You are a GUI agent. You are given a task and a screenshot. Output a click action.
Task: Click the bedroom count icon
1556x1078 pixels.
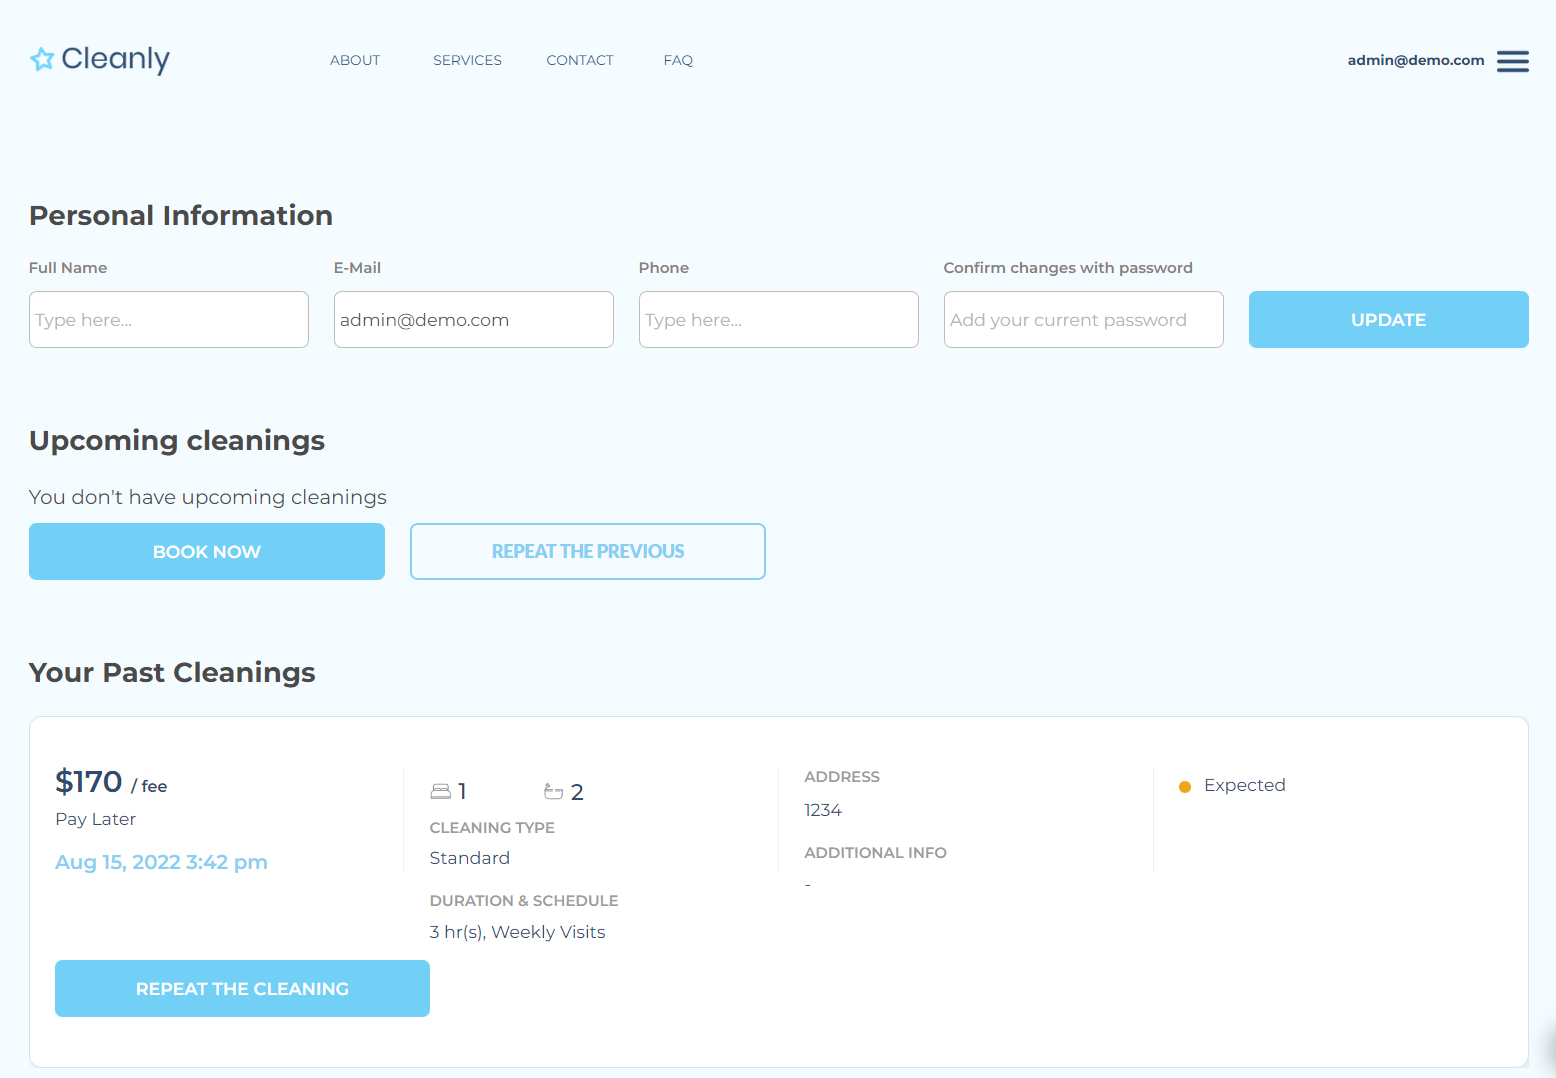pyautogui.click(x=440, y=792)
